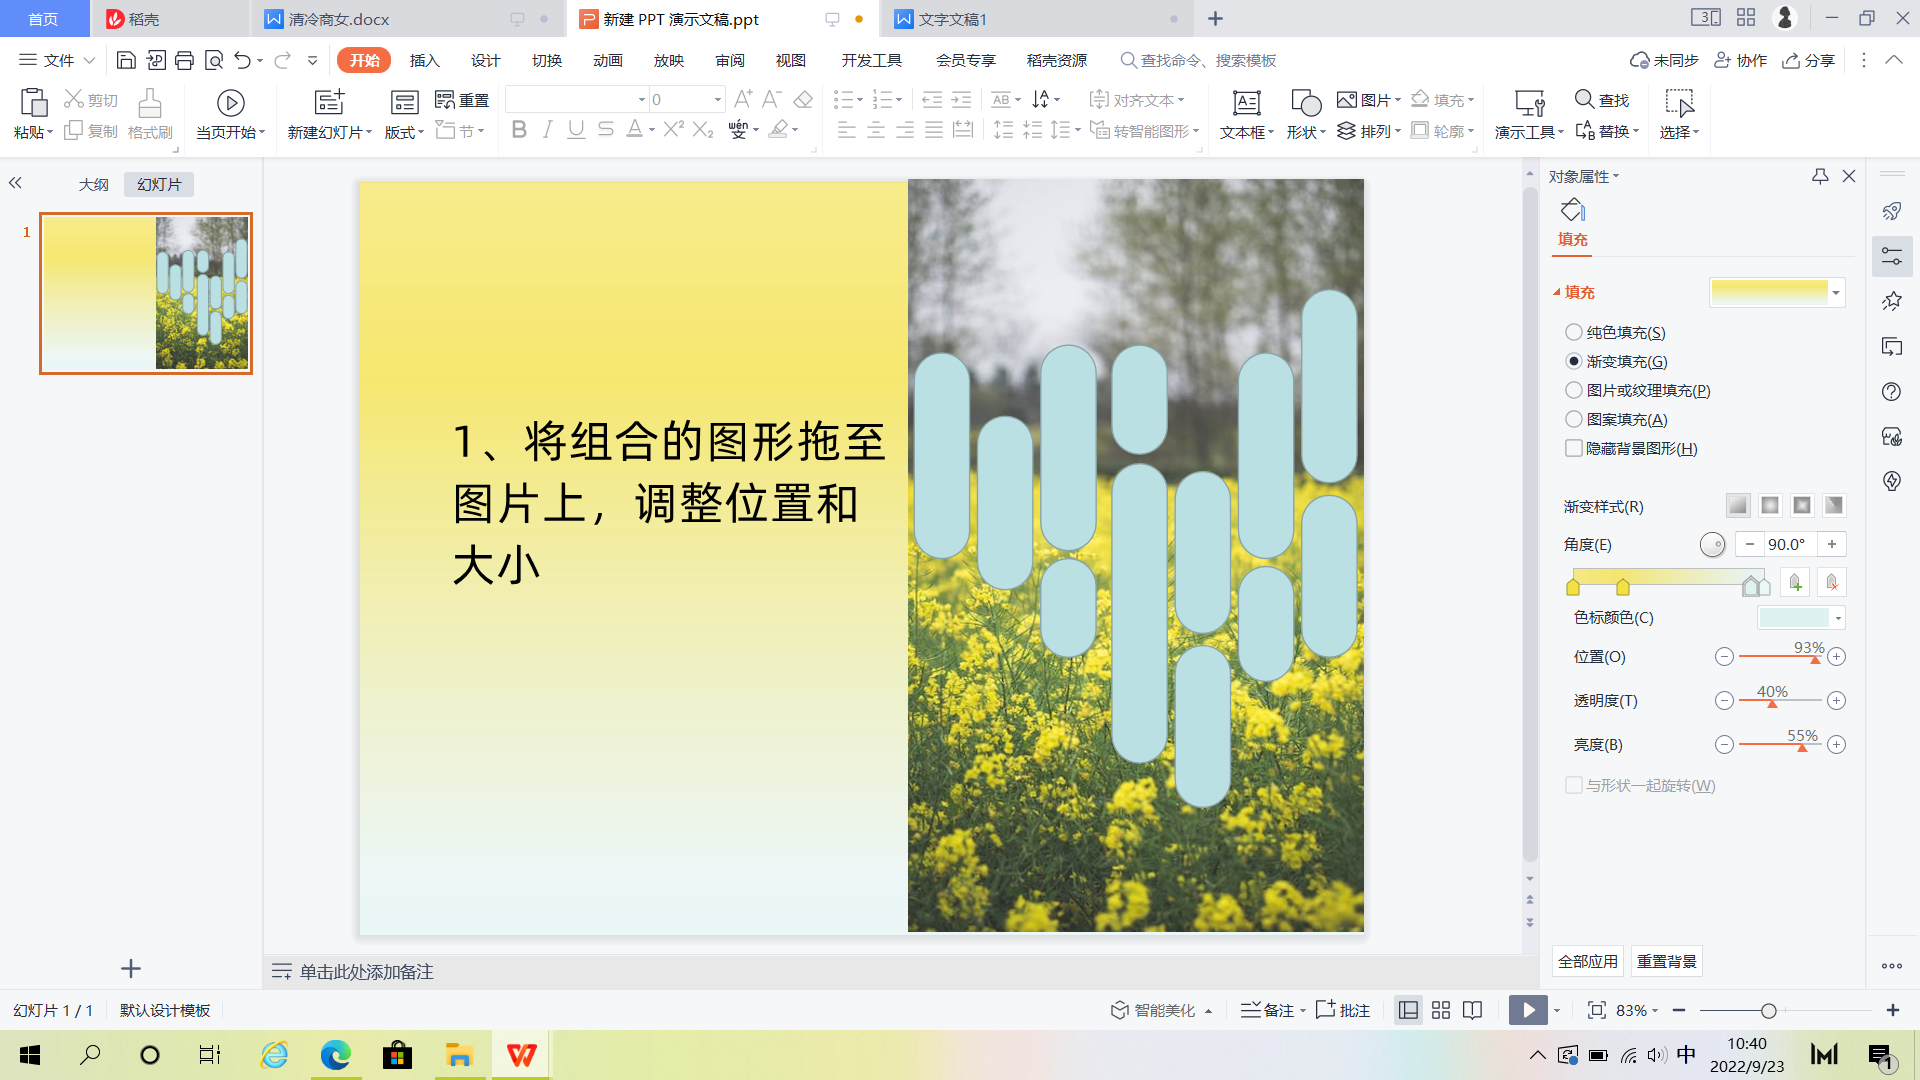Switch to slide sorter grid view icon
The image size is (1920, 1080).
coord(1440,1010)
